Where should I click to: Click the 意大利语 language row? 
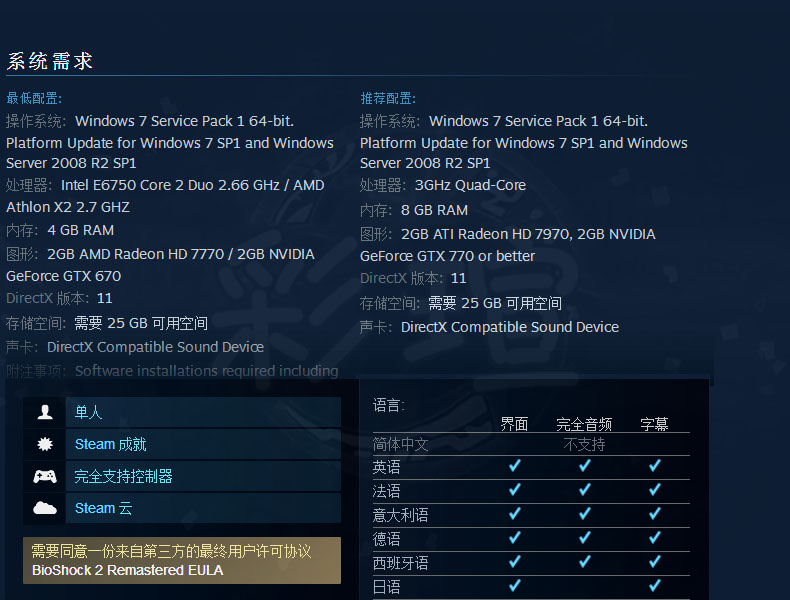[531, 515]
